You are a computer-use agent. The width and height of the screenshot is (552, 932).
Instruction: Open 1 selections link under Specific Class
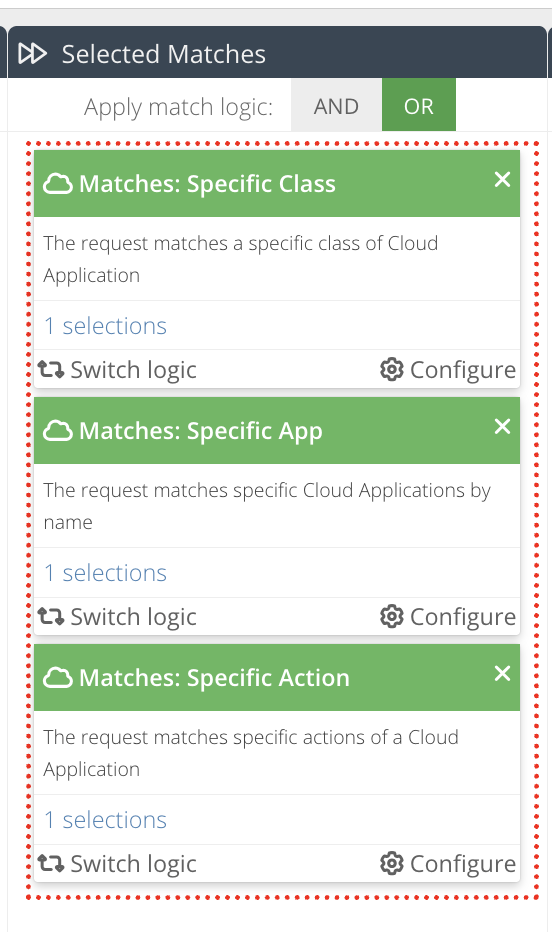[x=105, y=326]
